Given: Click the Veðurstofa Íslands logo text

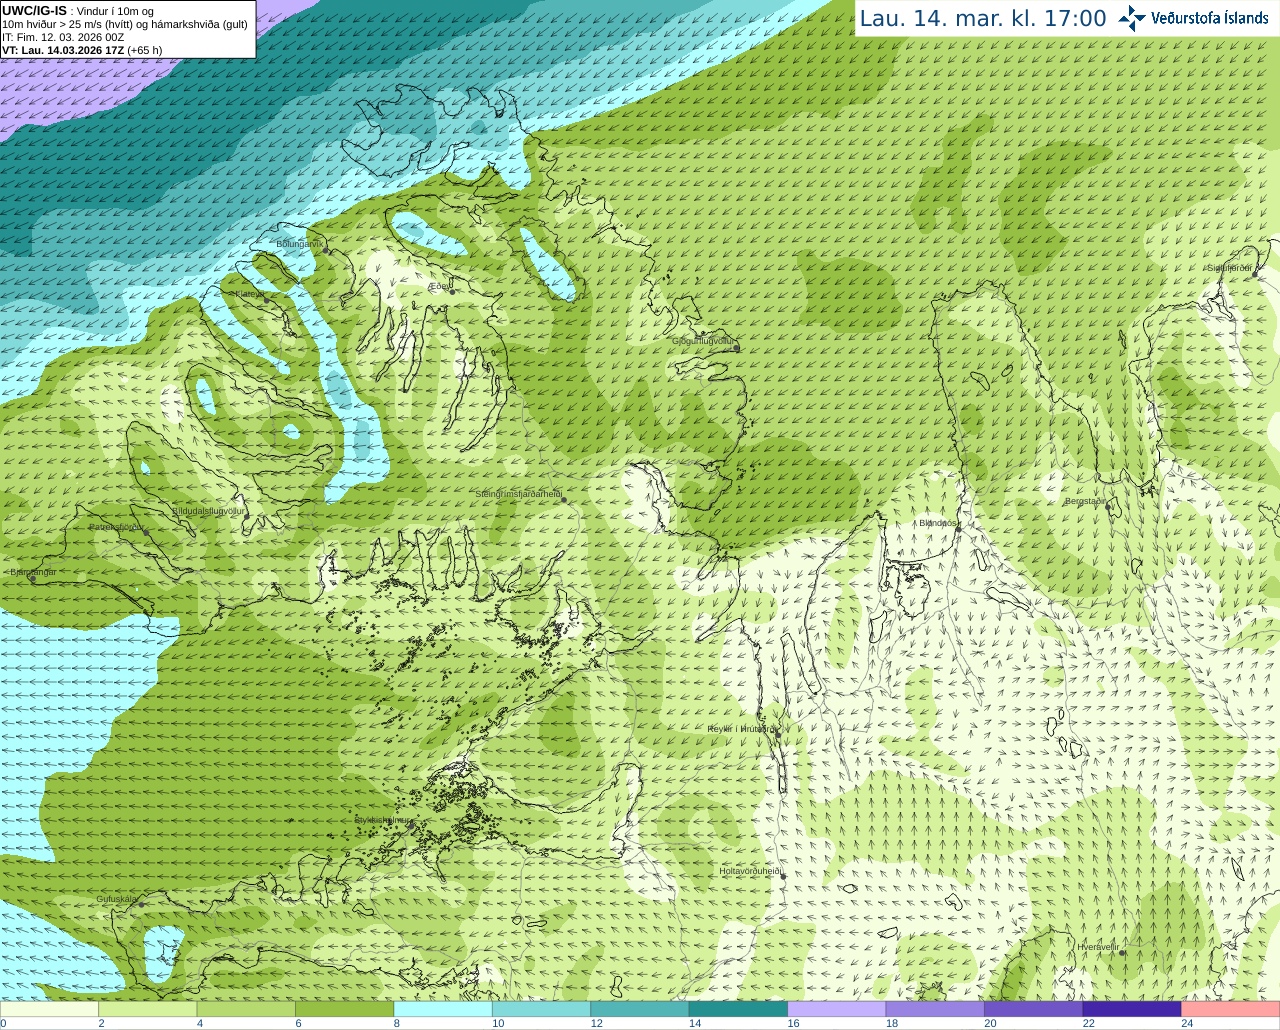Looking at the screenshot, I should pyautogui.click(x=1209, y=18).
